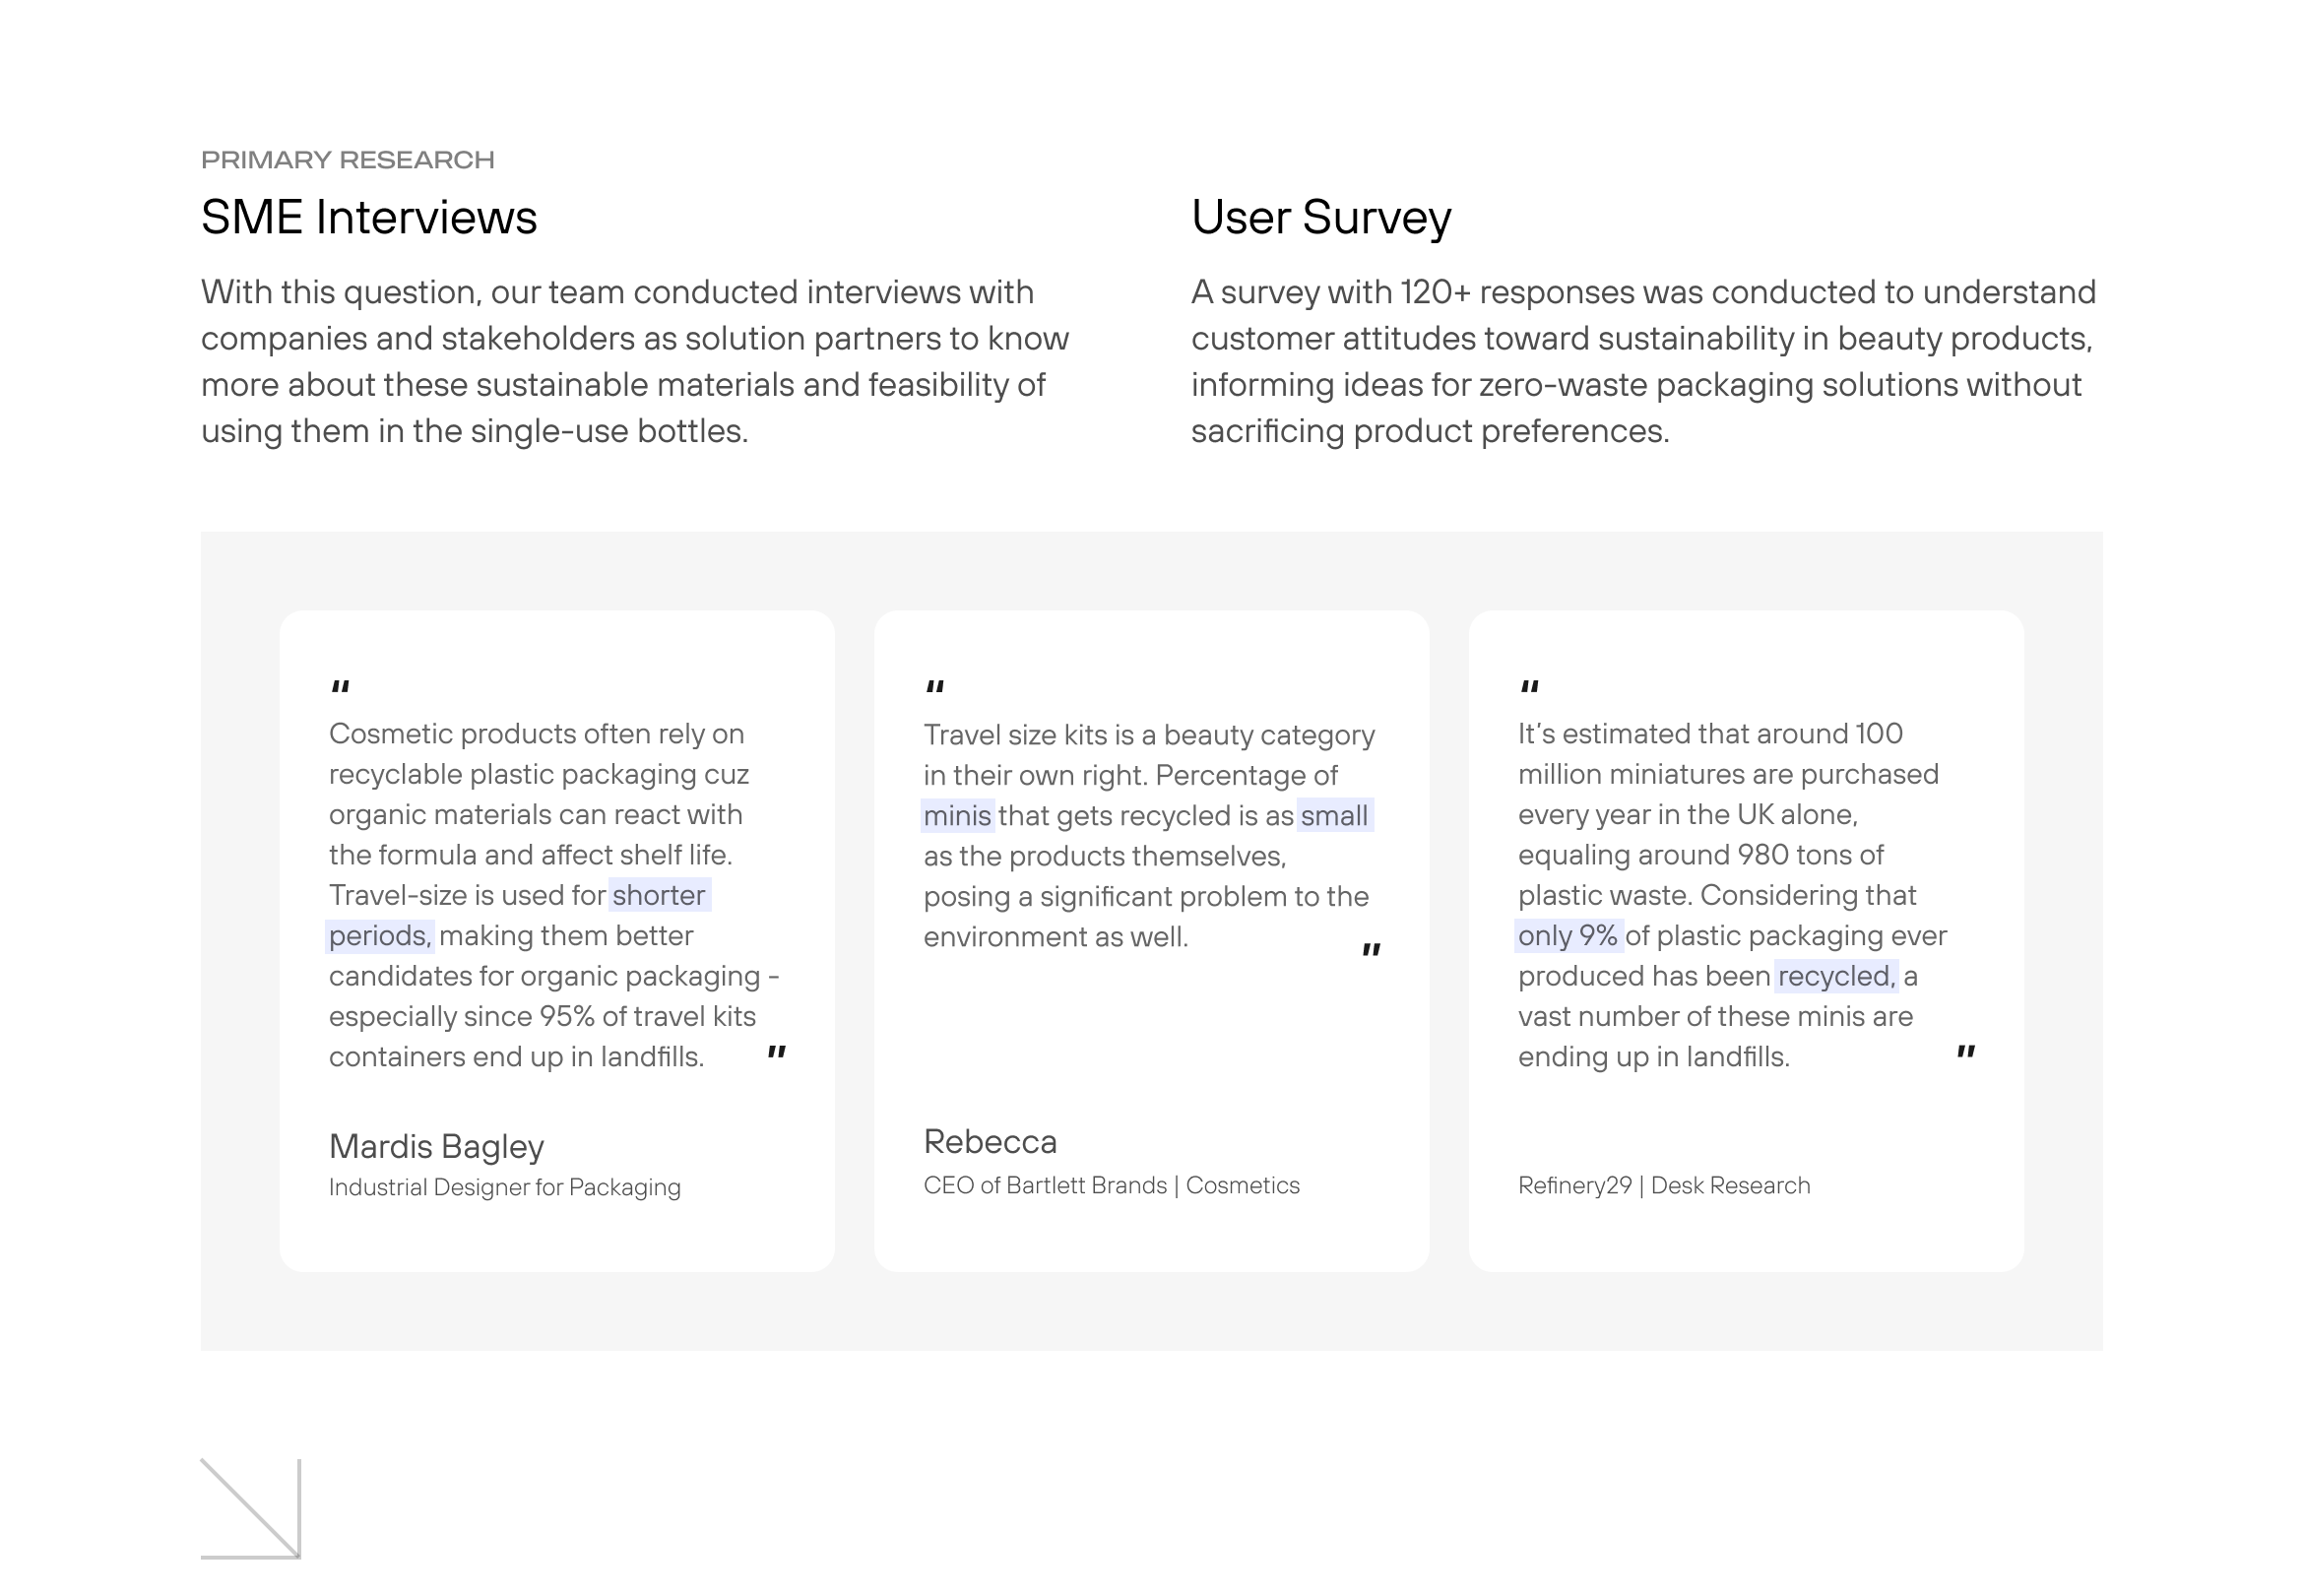Viewport: 2304px width, 1596px height.
Task: Click the PRIMARY RESEARCH label
Action: pos(347,160)
